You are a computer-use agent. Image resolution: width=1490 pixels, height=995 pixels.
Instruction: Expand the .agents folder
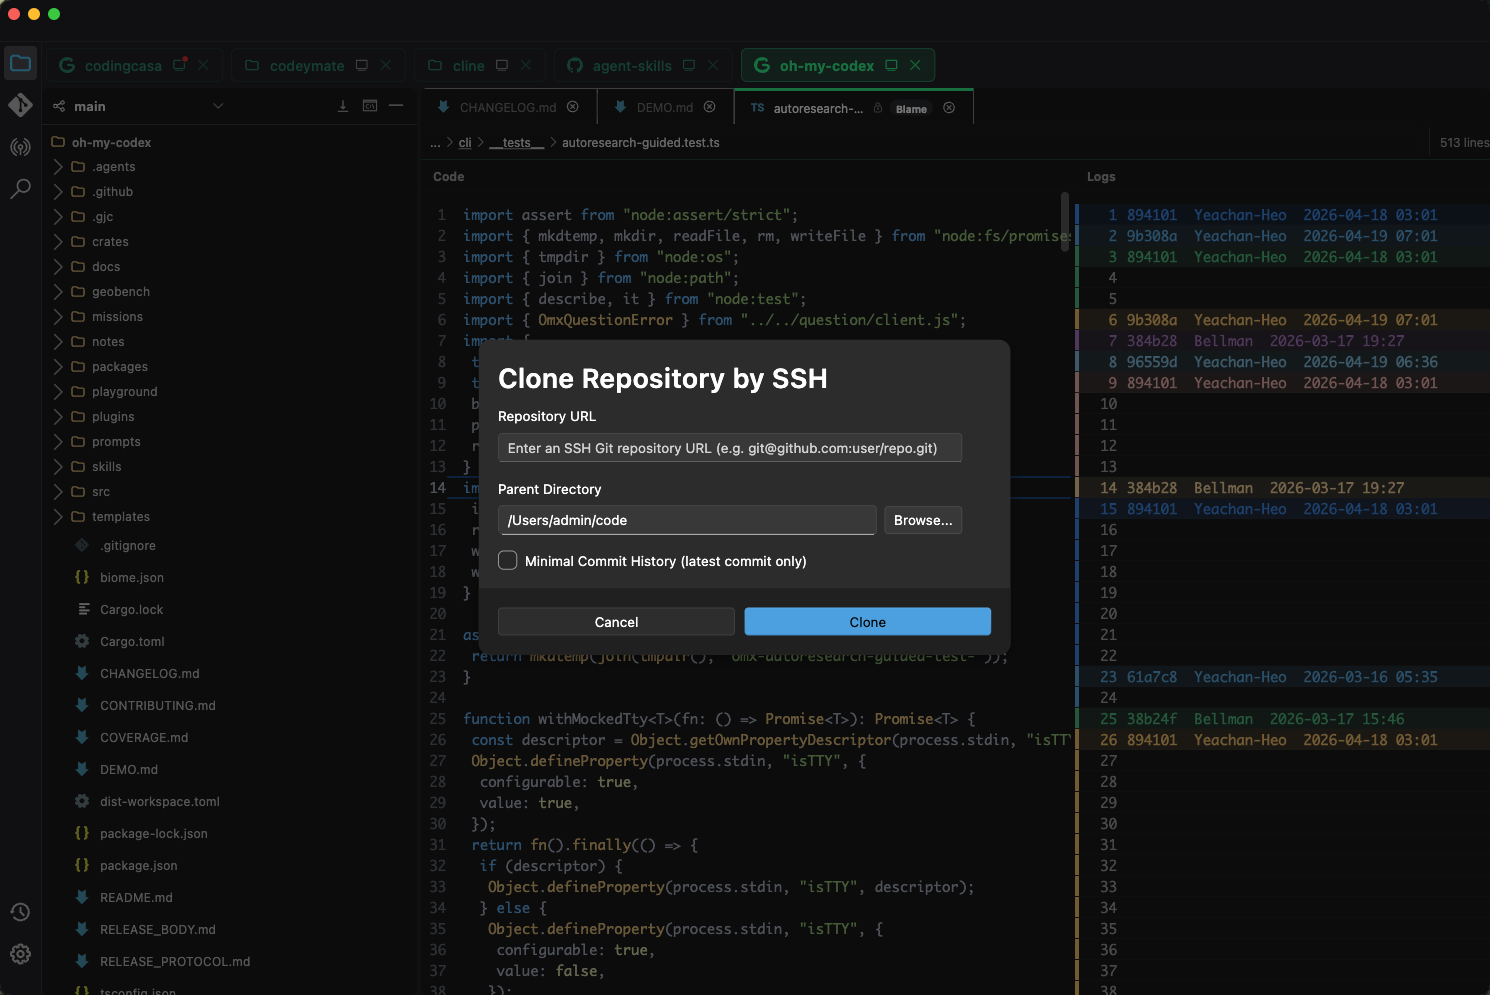(58, 167)
